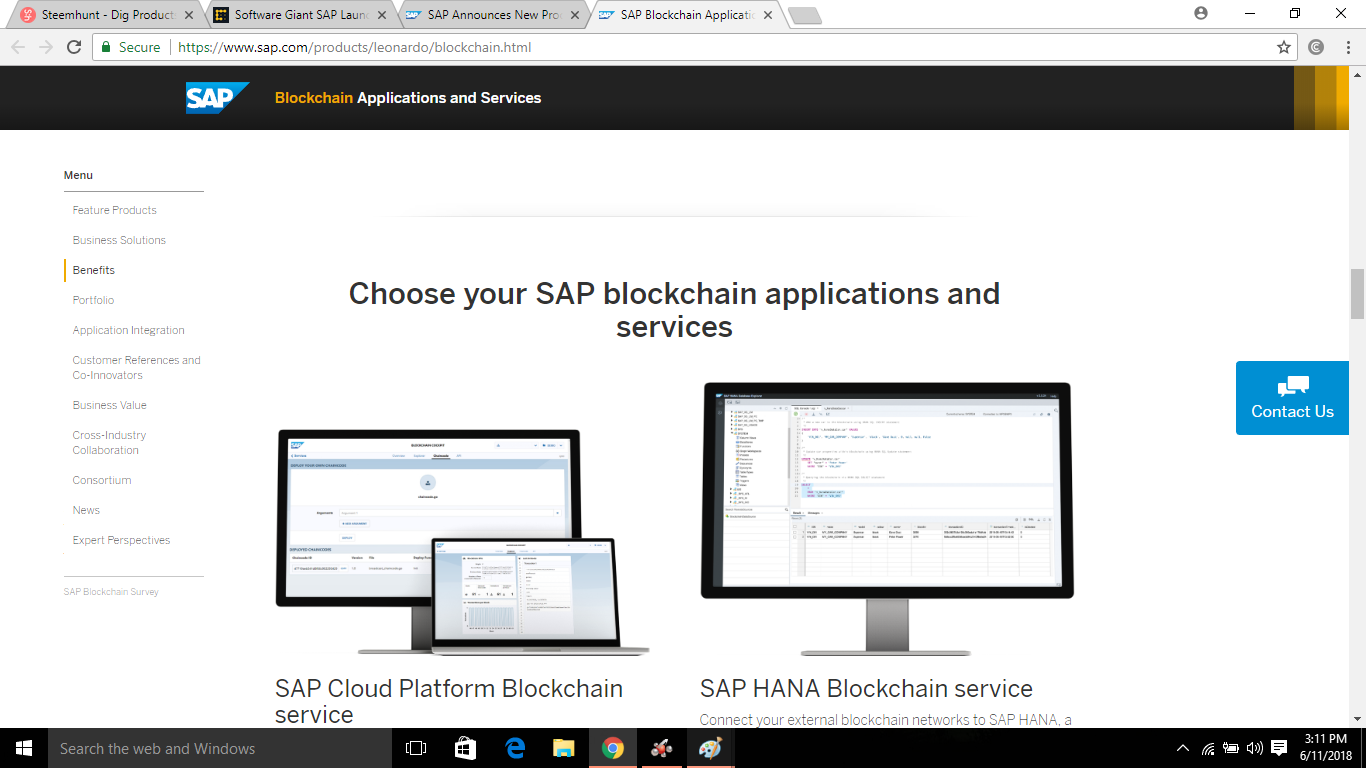Click the browser forward arrow
This screenshot has height=768, width=1366.
coord(46,47)
